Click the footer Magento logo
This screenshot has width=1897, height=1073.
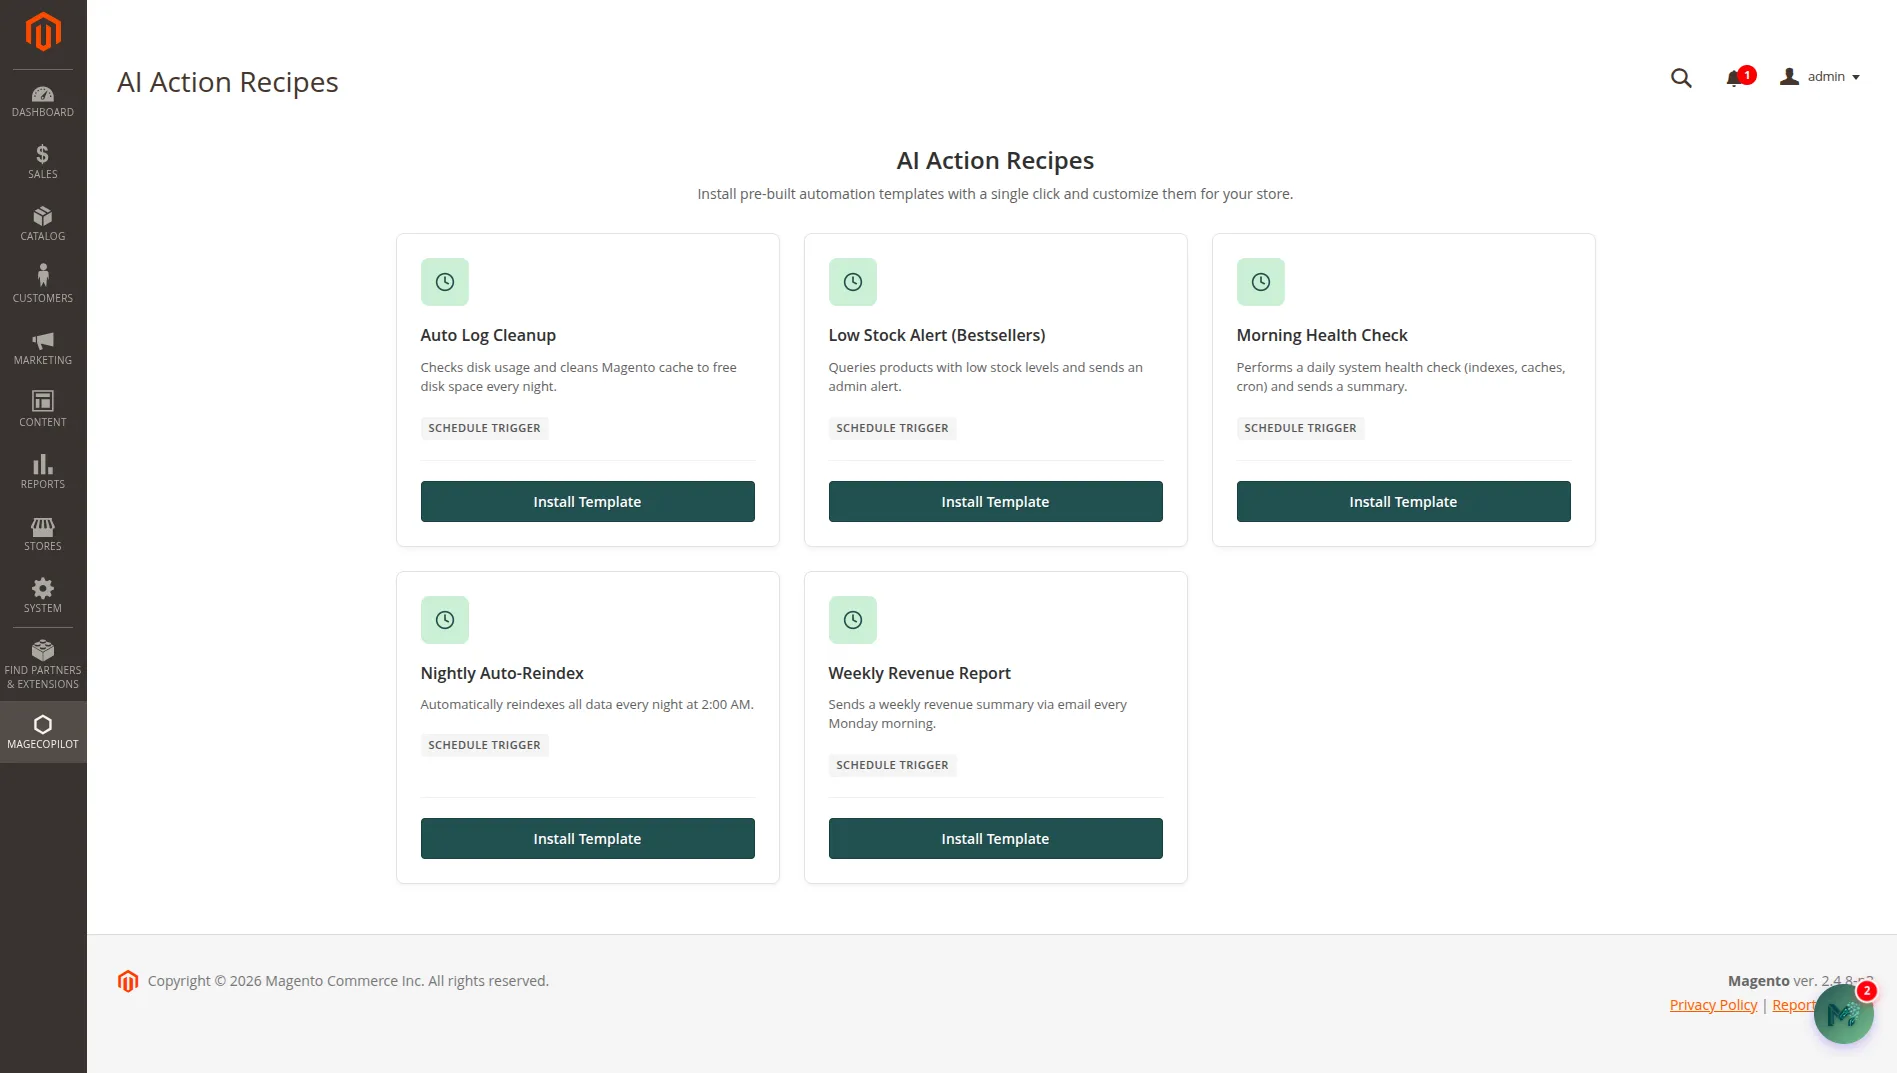[128, 981]
